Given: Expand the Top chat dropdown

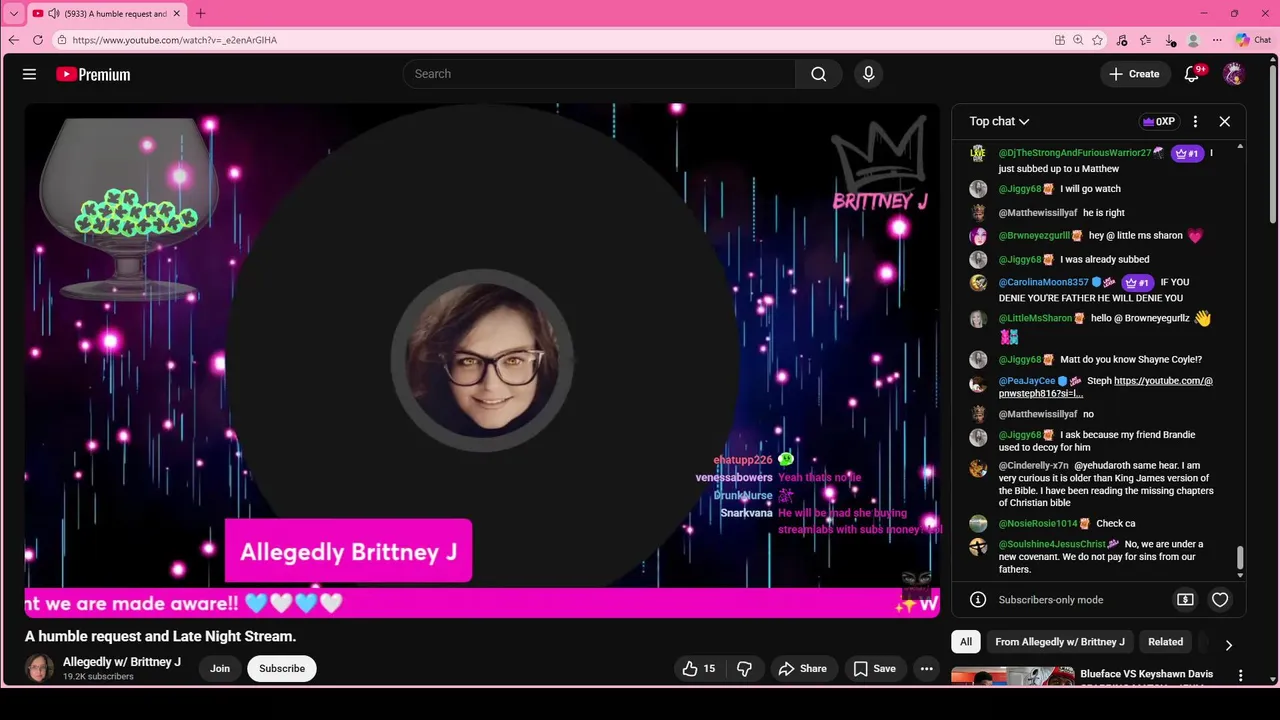Looking at the screenshot, I should 999,121.
